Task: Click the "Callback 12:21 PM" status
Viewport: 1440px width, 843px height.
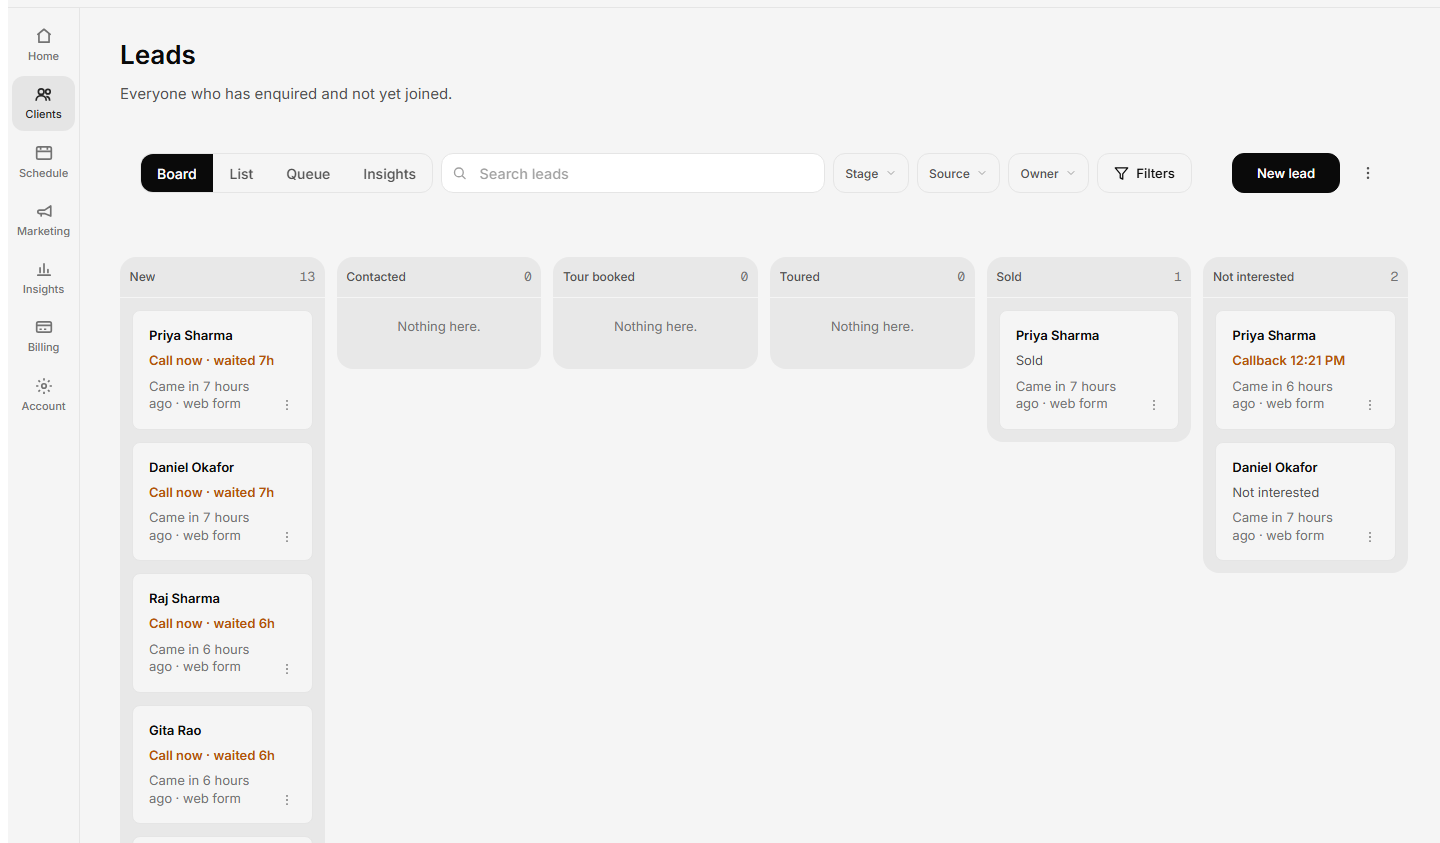Action: [1288, 360]
